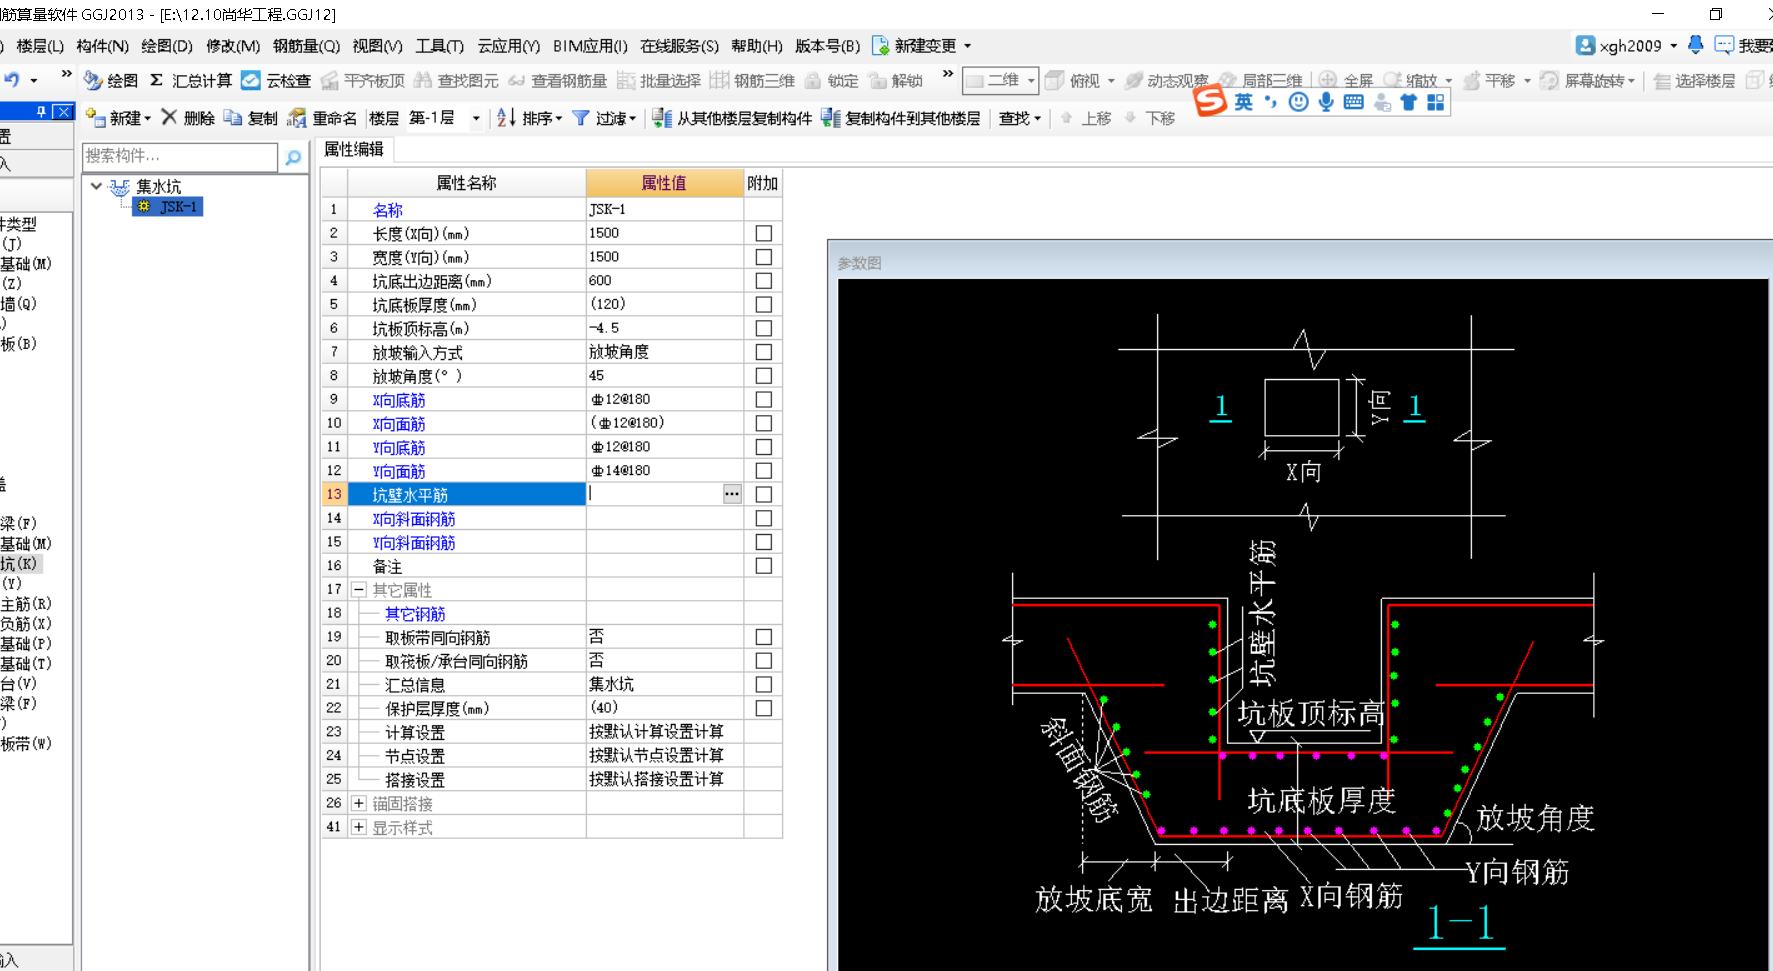This screenshot has width=1773, height=971.
Task: Click 复制构件到其他楼层 icon
Action: [831, 118]
